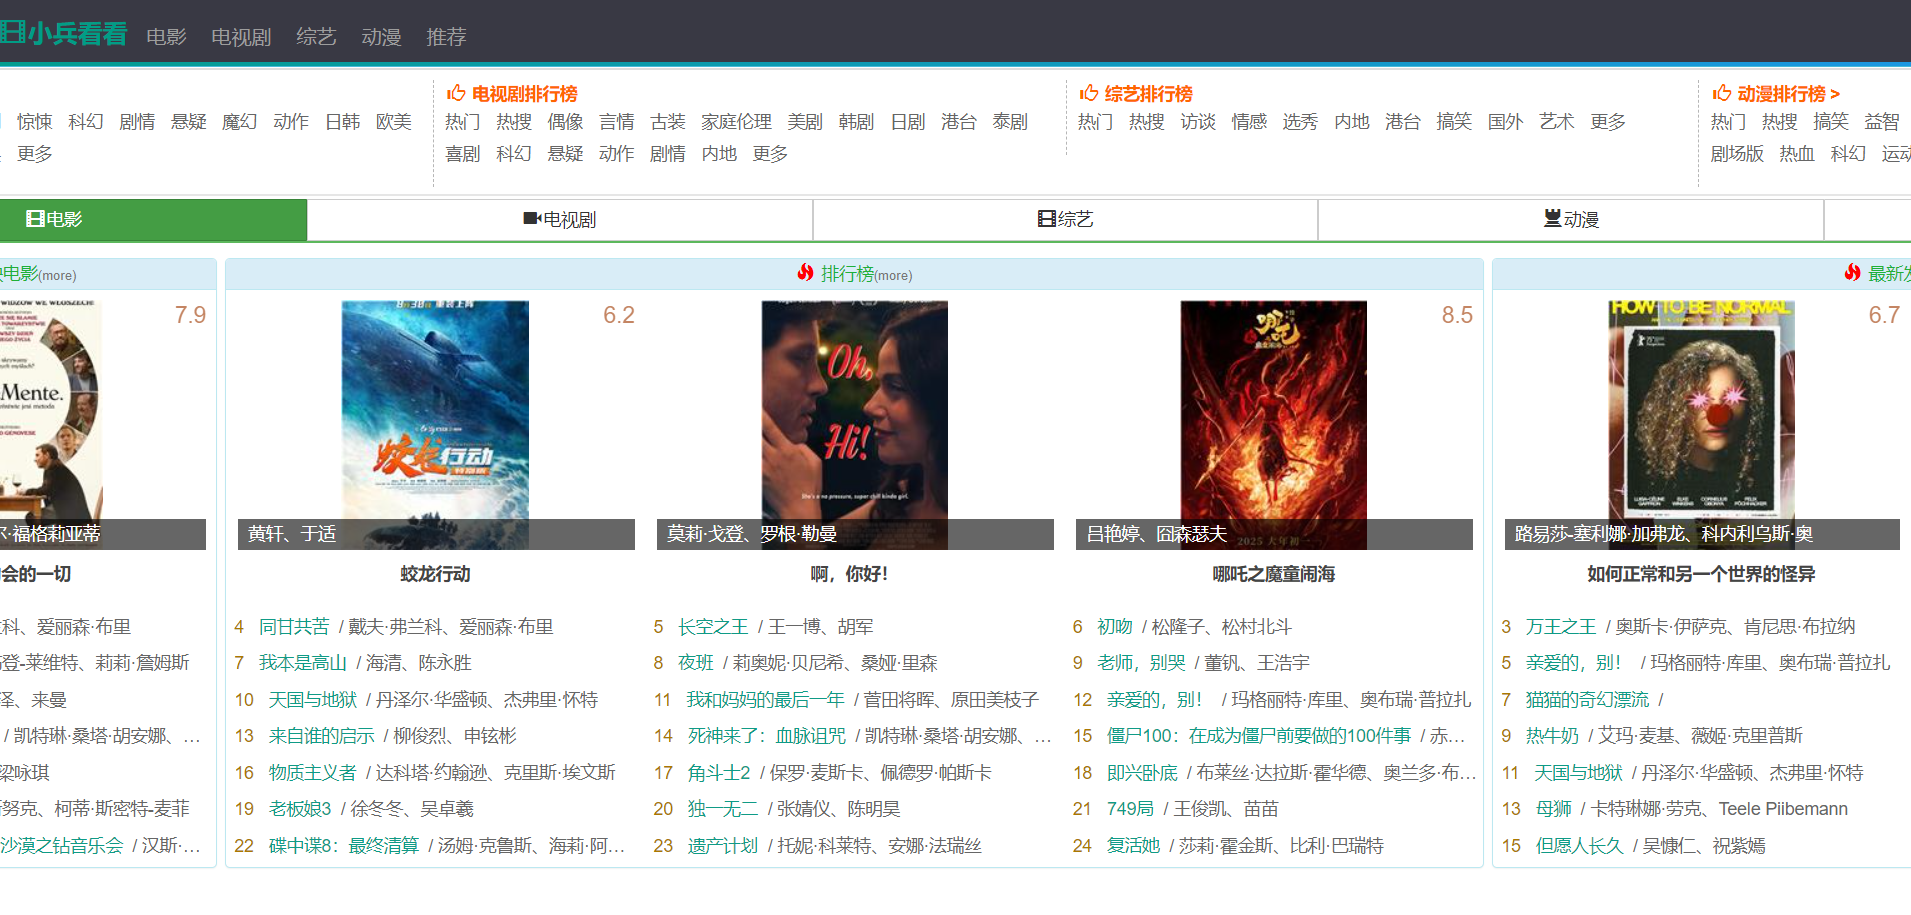Click the 749局 ranking link
Image resolution: width=1911 pixels, height=915 pixels.
coord(1130,809)
